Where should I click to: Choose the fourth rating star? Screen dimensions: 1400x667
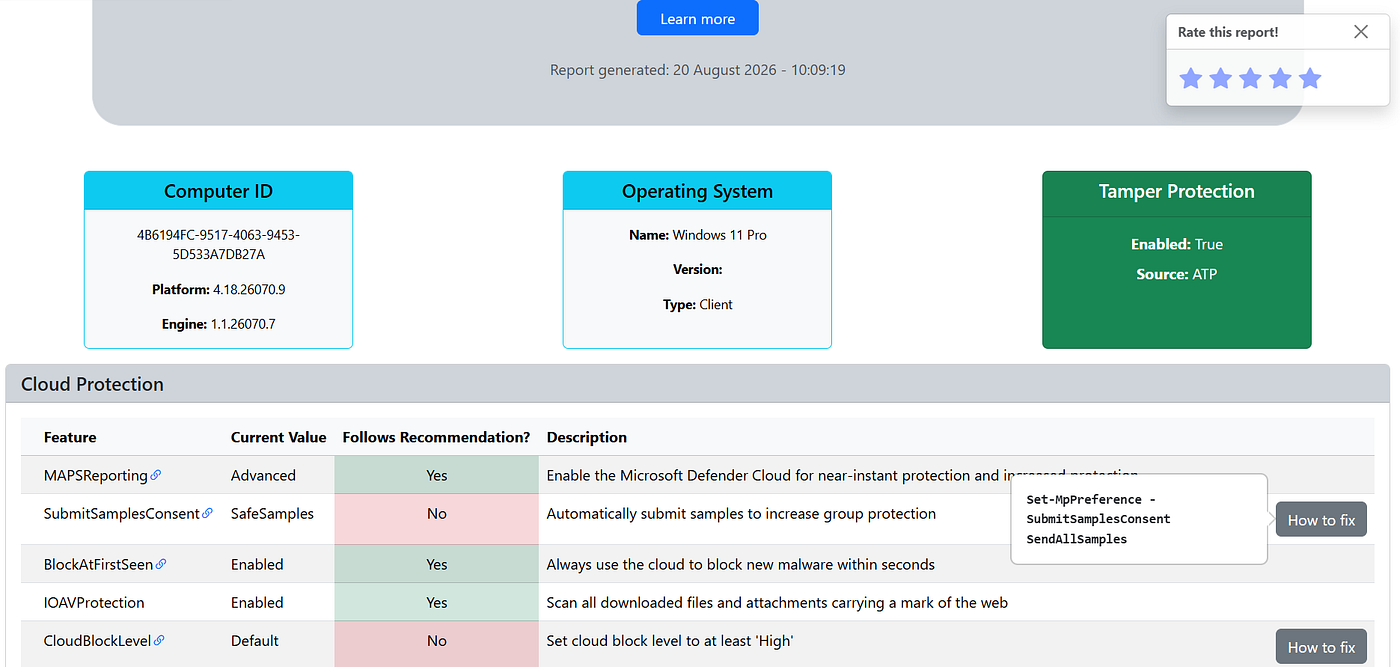tap(1280, 78)
